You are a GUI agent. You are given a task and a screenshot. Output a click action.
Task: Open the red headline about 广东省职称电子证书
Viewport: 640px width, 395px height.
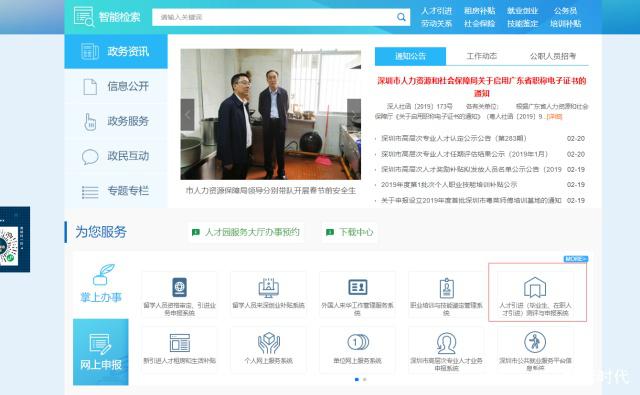pos(482,87)
